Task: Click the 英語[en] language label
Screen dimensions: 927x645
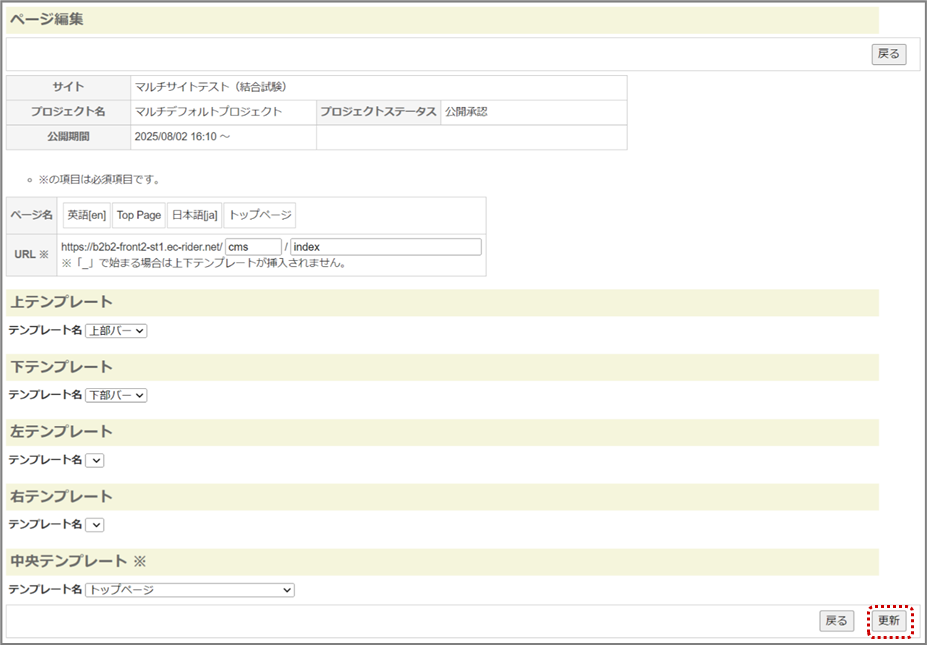Action: tap(86, 216)
